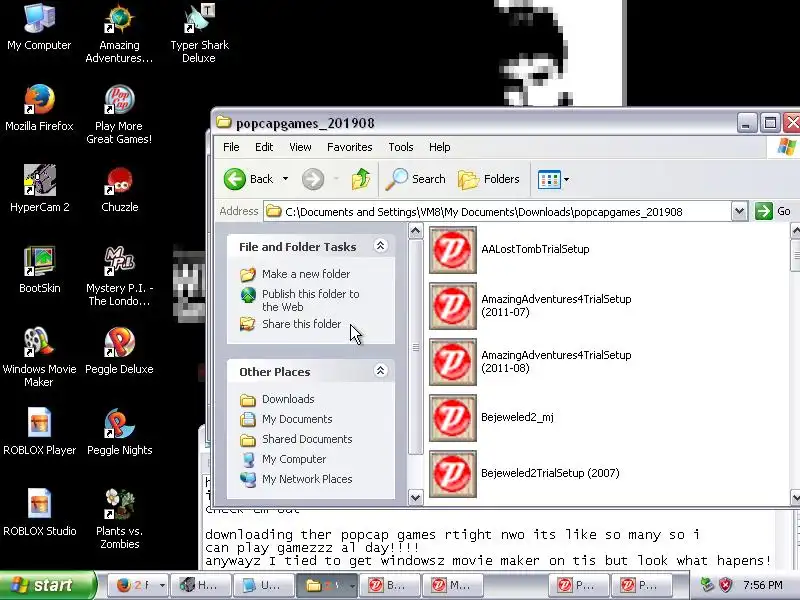Open the Start menu
Screen dimensions: 800x600
[x=47, y=585]
